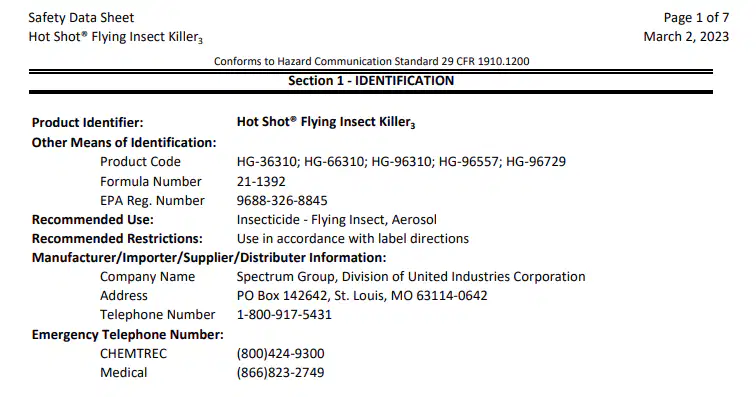Click telephone number 1-800-917-5431

[284, 315]
